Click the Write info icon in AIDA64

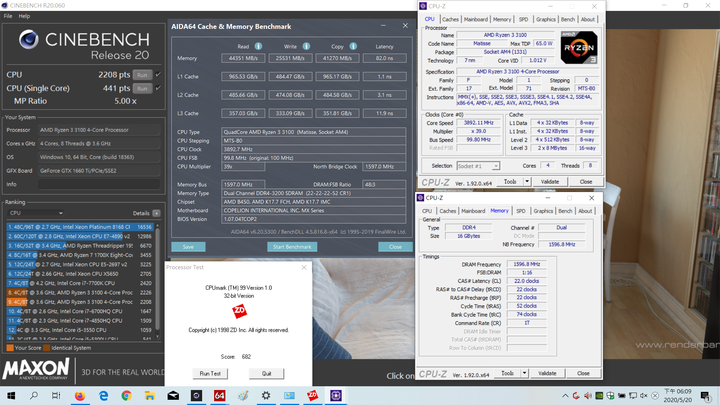[x=306, y=46]
